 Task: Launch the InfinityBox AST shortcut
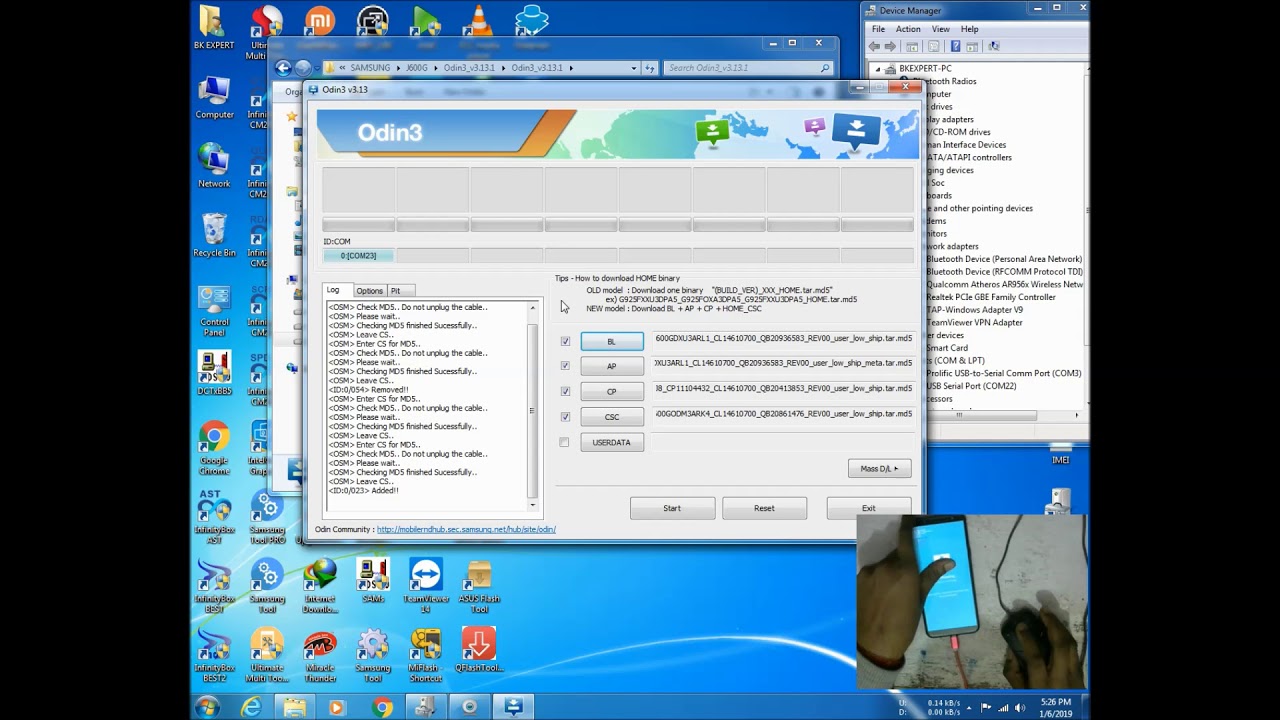(214, 516)
